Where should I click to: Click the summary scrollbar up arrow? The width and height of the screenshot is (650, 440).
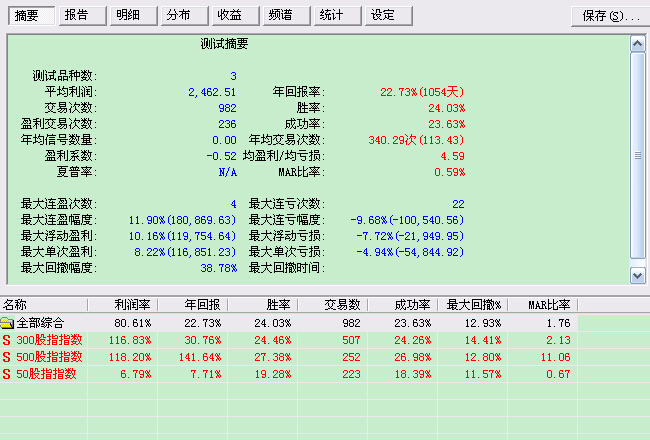point(638,44)
